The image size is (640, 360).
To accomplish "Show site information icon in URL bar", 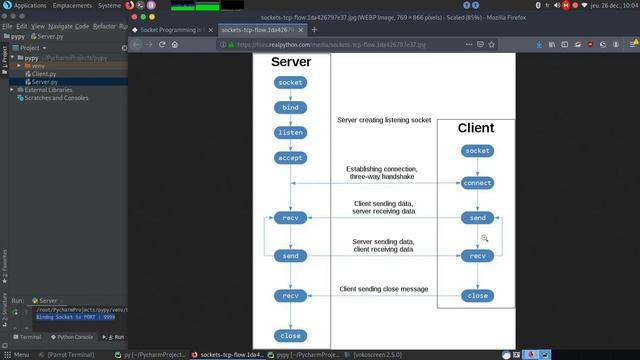I will [223, 44].
